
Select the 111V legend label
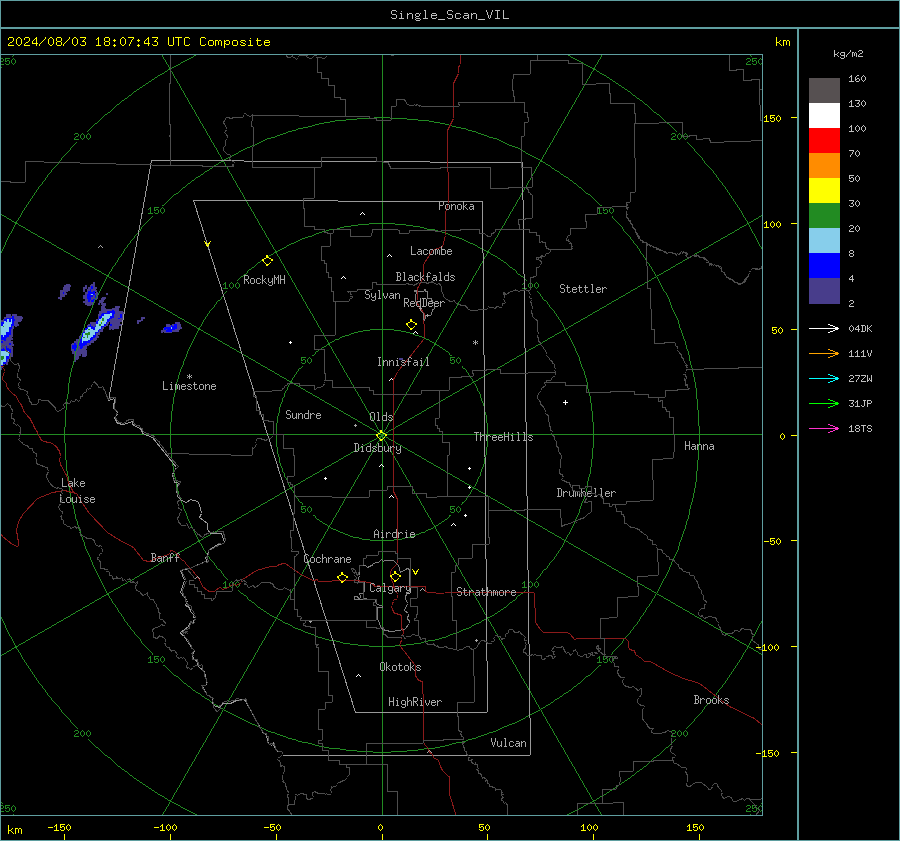[860, 354]
